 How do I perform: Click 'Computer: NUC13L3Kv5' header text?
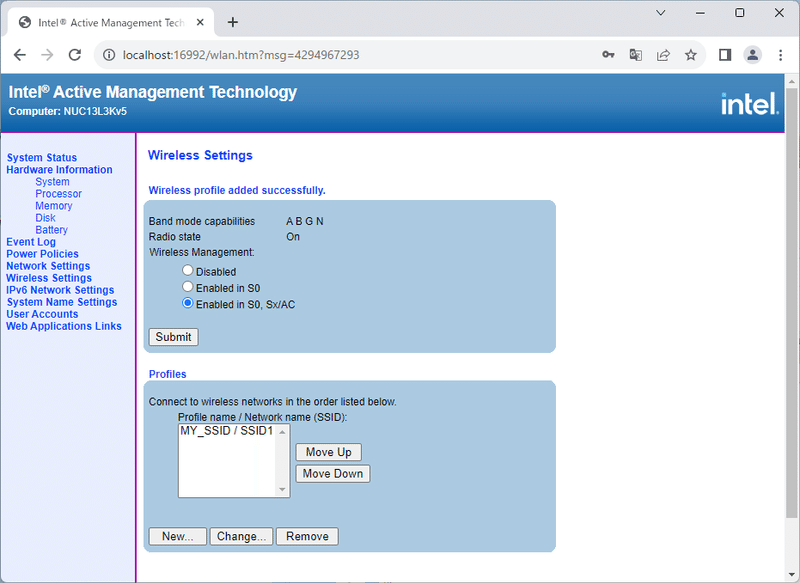68,111
